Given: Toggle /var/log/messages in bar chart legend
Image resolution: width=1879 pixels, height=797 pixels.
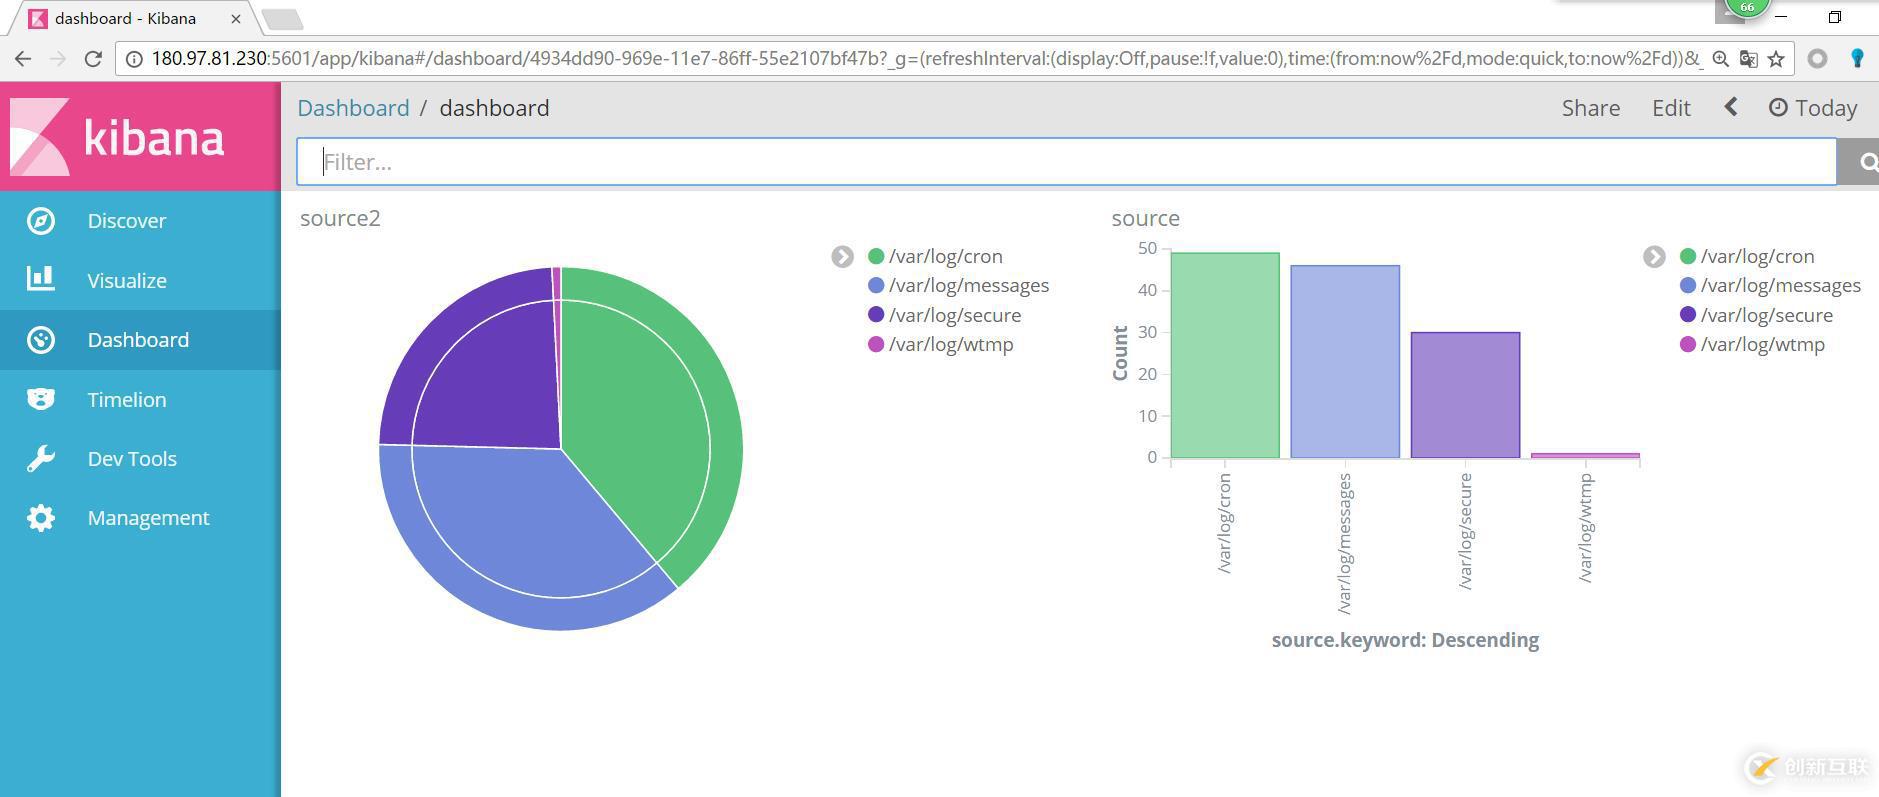Looking at the screenshot, I should [x=1780, y=286].
